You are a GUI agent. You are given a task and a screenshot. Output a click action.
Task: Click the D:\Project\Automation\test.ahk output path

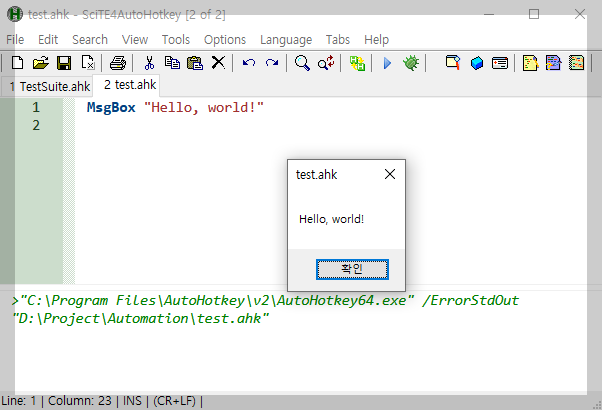click(x=141, y=319)
